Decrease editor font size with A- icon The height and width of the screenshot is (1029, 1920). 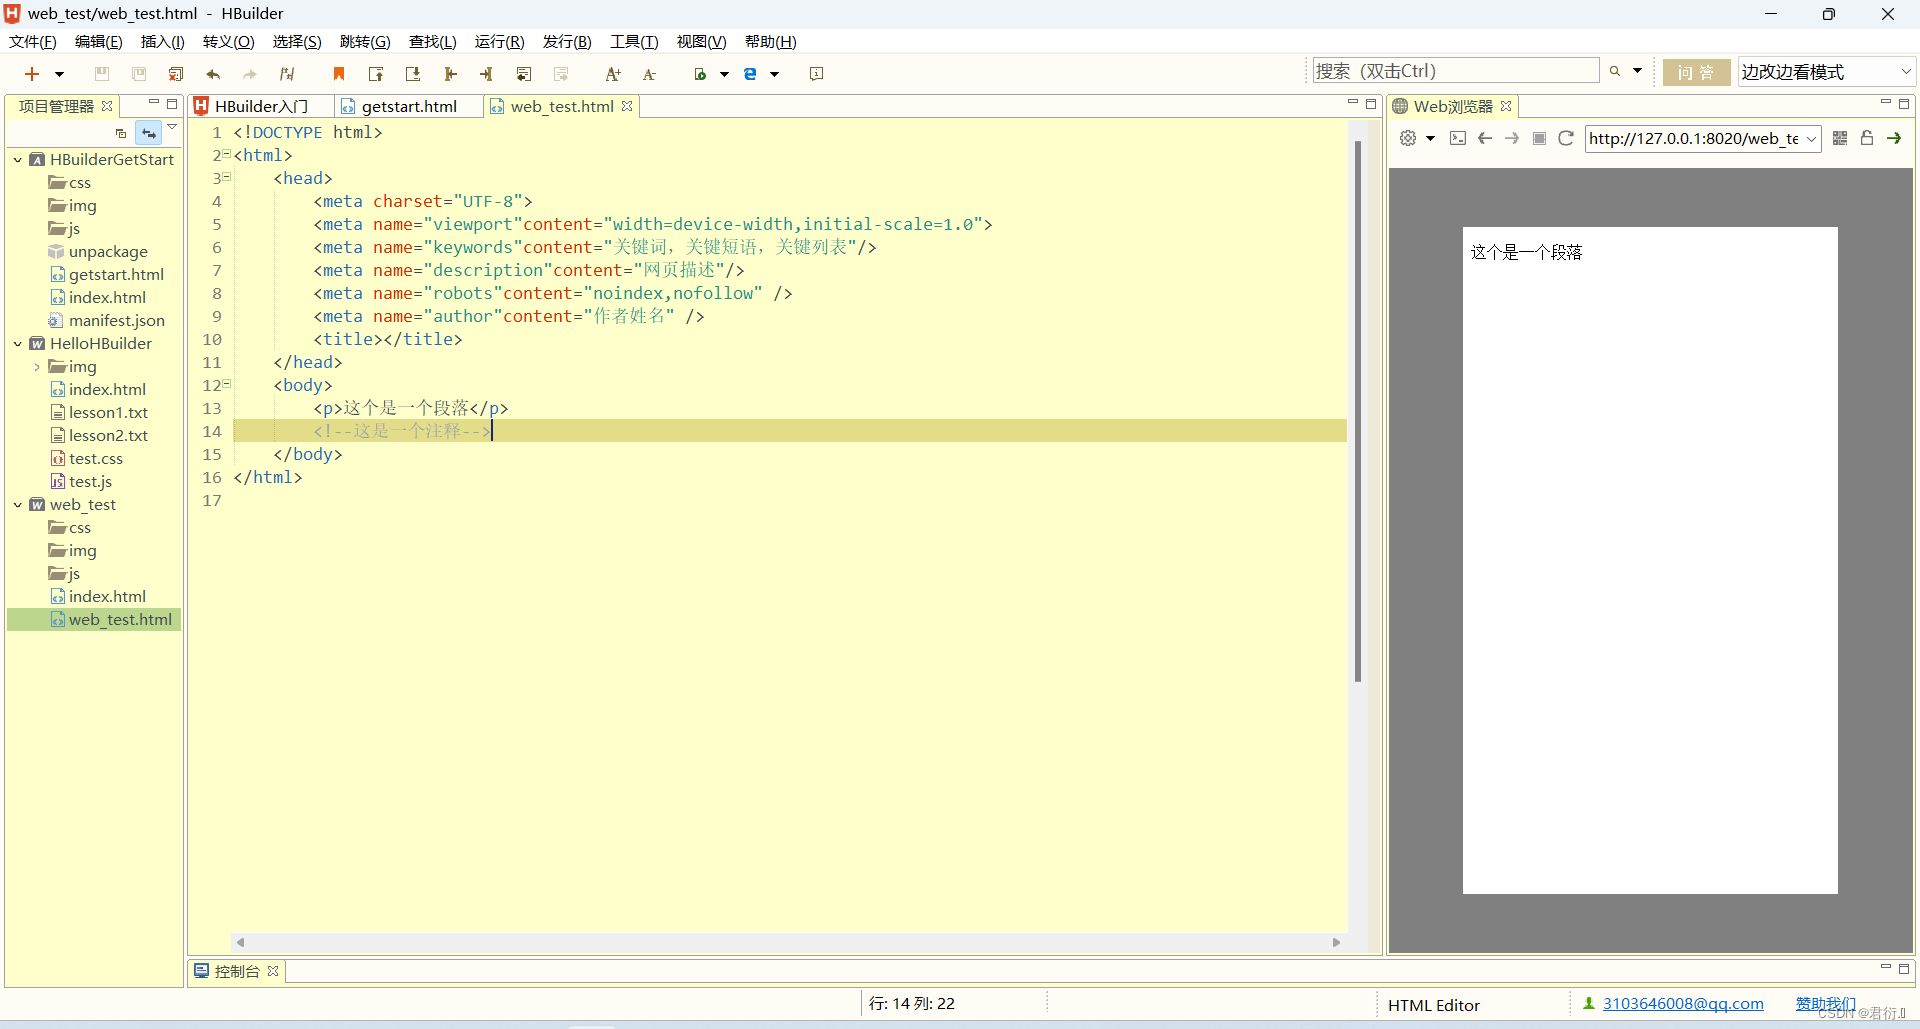[x=650, y=74]
